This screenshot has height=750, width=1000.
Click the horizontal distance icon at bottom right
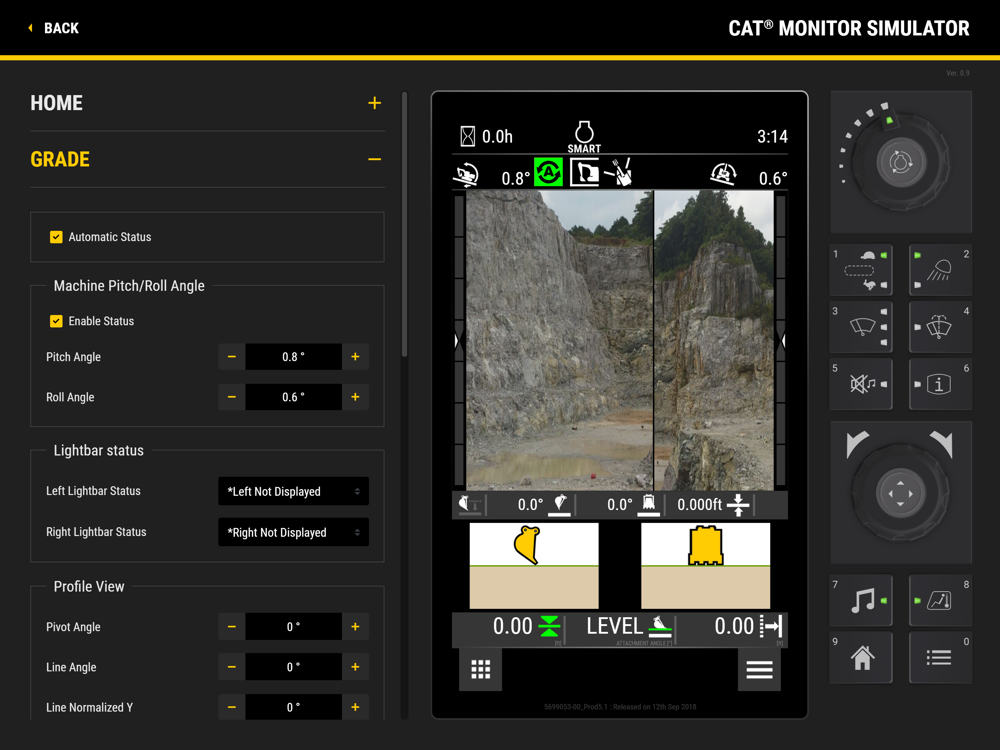pos(770,626)
